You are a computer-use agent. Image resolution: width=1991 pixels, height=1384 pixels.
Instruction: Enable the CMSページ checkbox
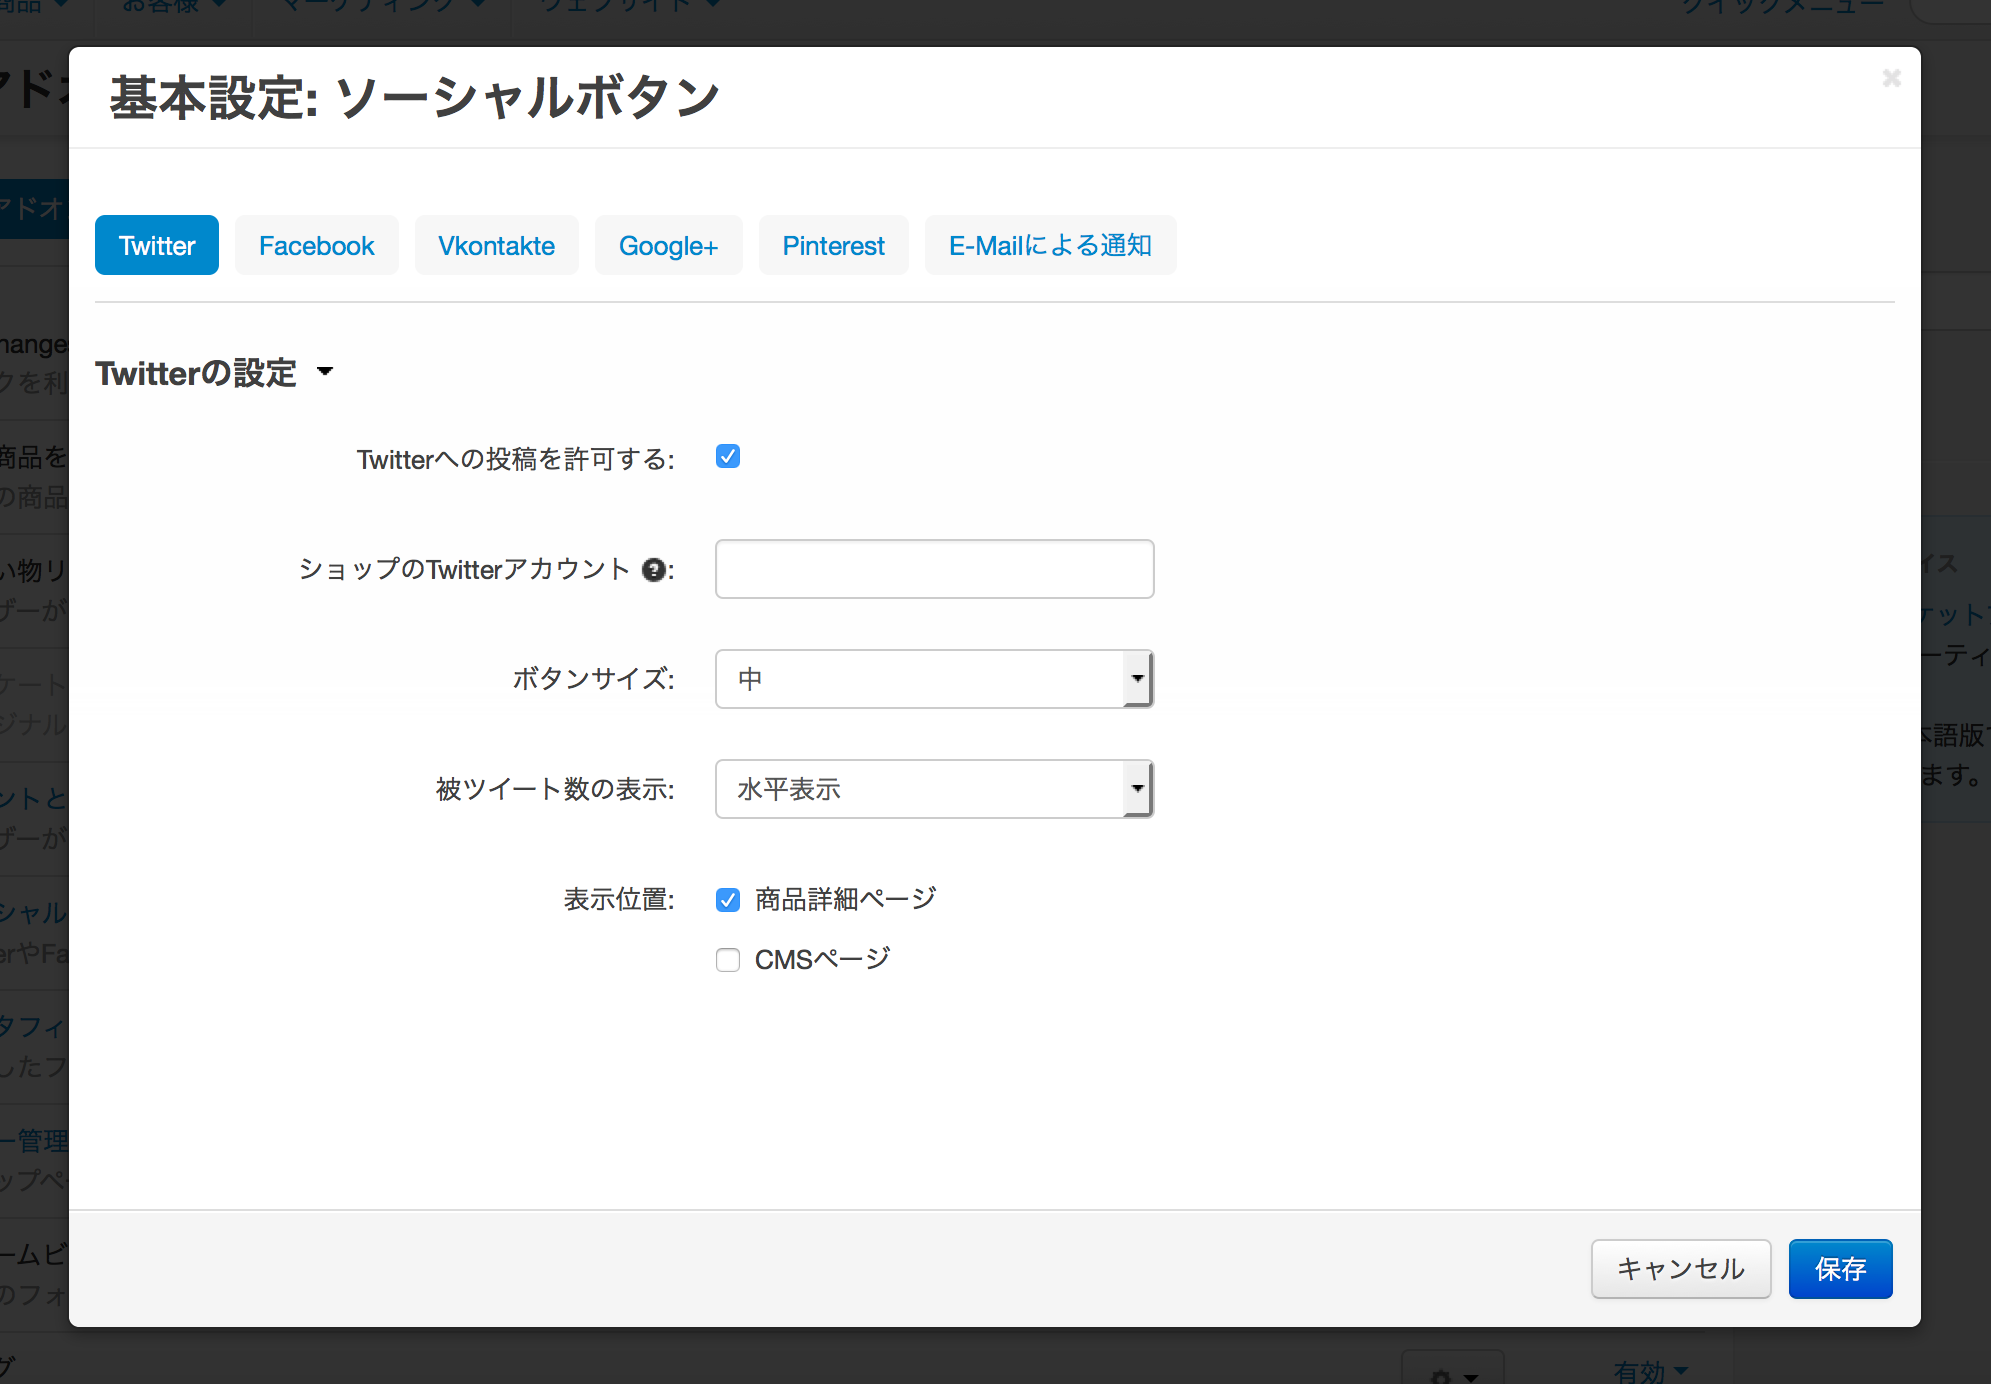point(728,960)
